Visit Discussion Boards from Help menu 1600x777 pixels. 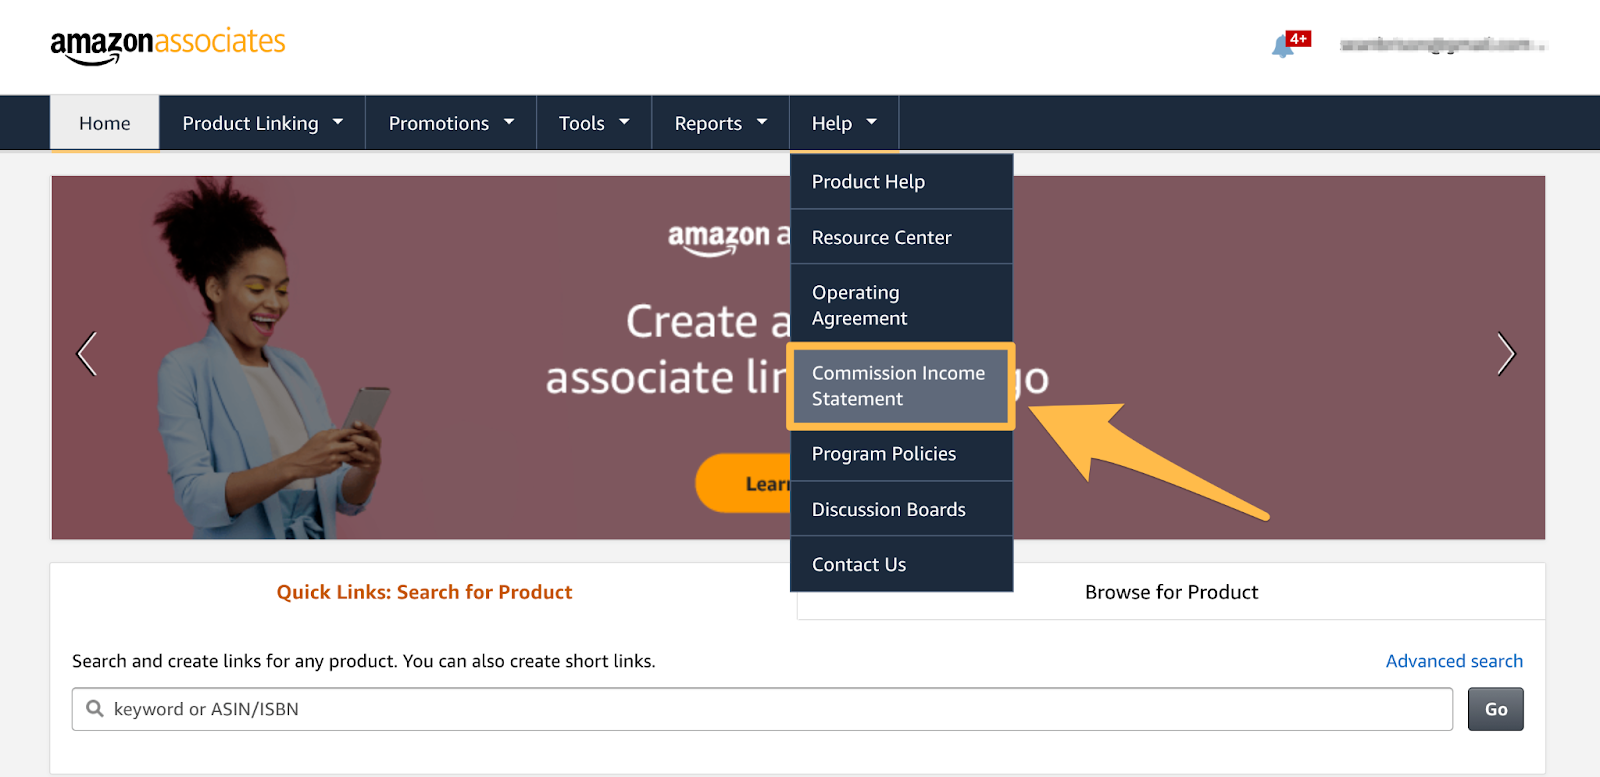coord(901,509)
